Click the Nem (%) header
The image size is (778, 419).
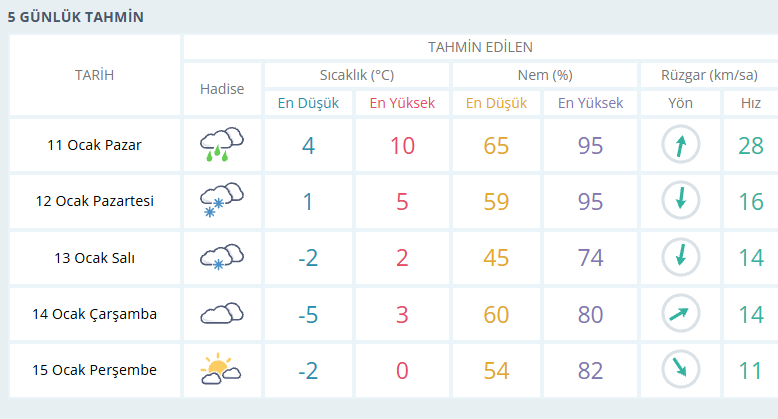click(545, 75)
